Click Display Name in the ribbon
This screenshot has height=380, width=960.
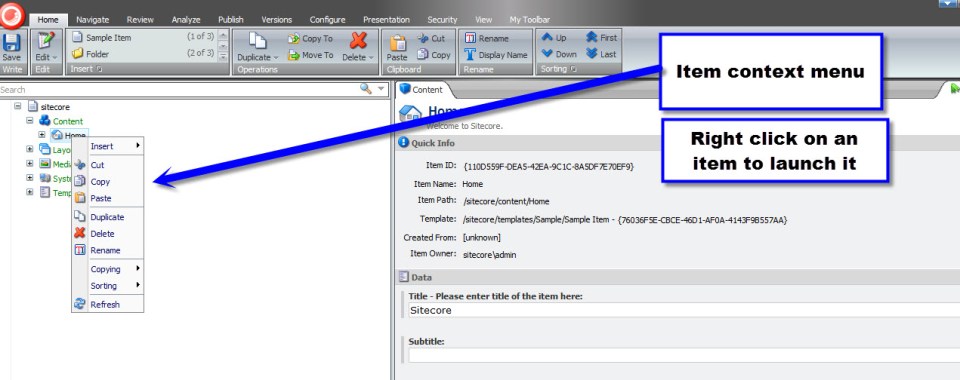tap(496, 54)
